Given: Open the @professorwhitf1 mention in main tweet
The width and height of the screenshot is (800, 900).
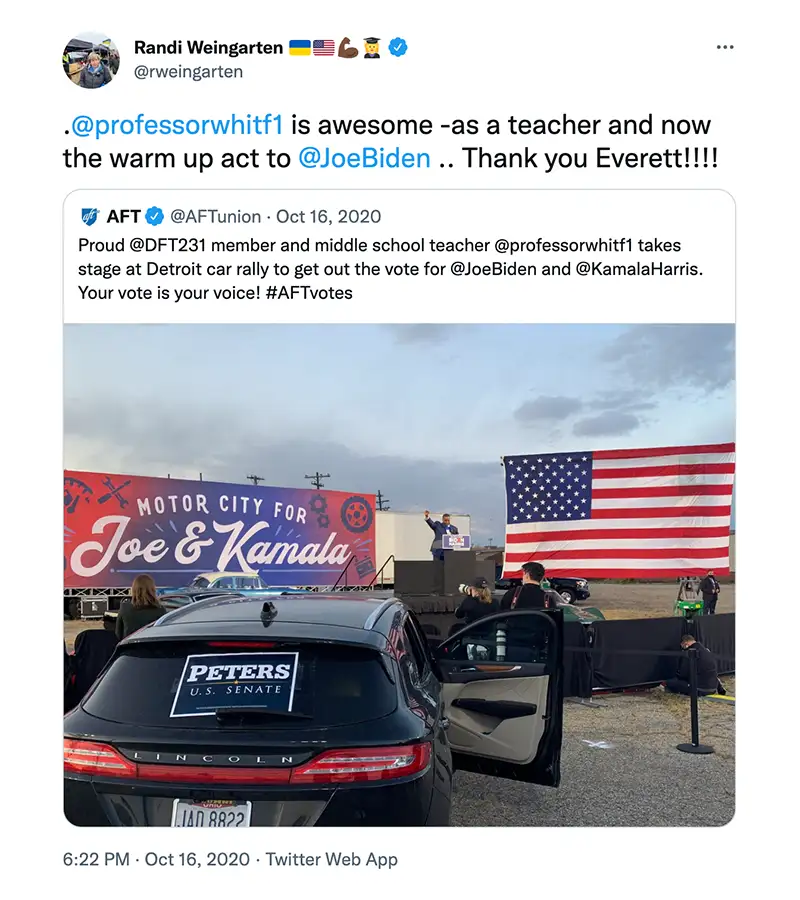Looking at the screenshot, I should 176,125.
